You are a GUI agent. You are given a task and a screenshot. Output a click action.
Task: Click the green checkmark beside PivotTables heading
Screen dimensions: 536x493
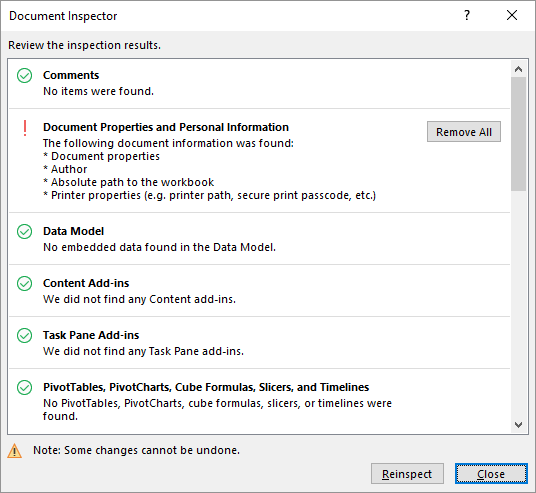coord(25,387)
